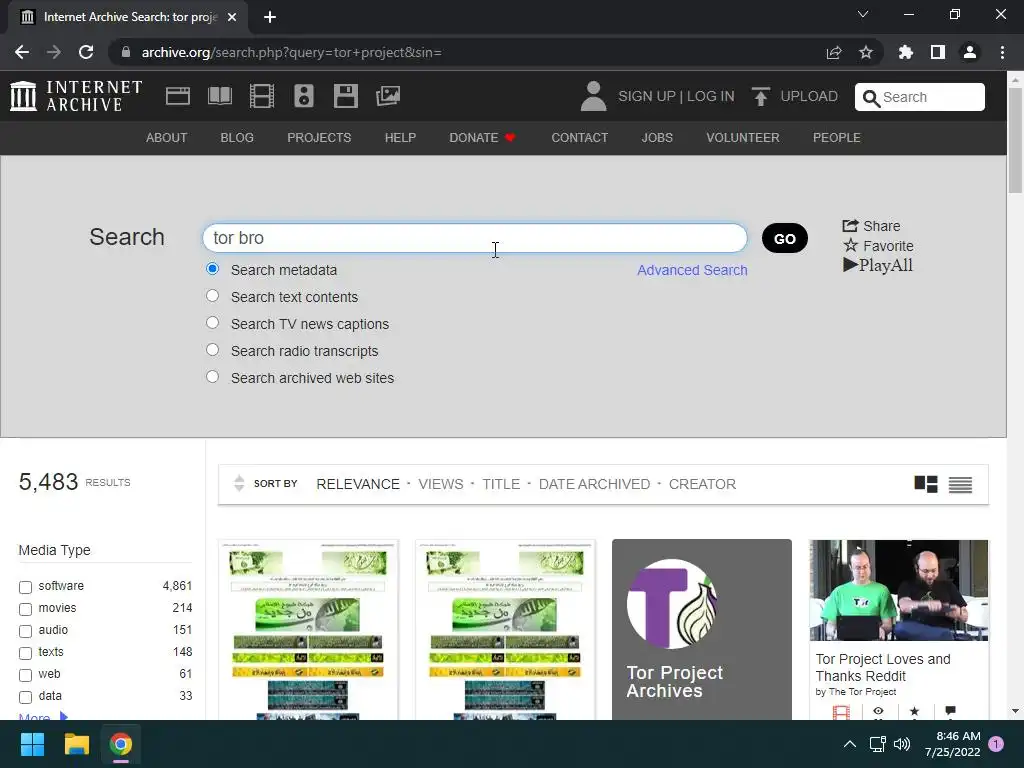This screenshot has height=768, width=1024.
Task: Check the texts media type filter
Action: pos(25,653)
